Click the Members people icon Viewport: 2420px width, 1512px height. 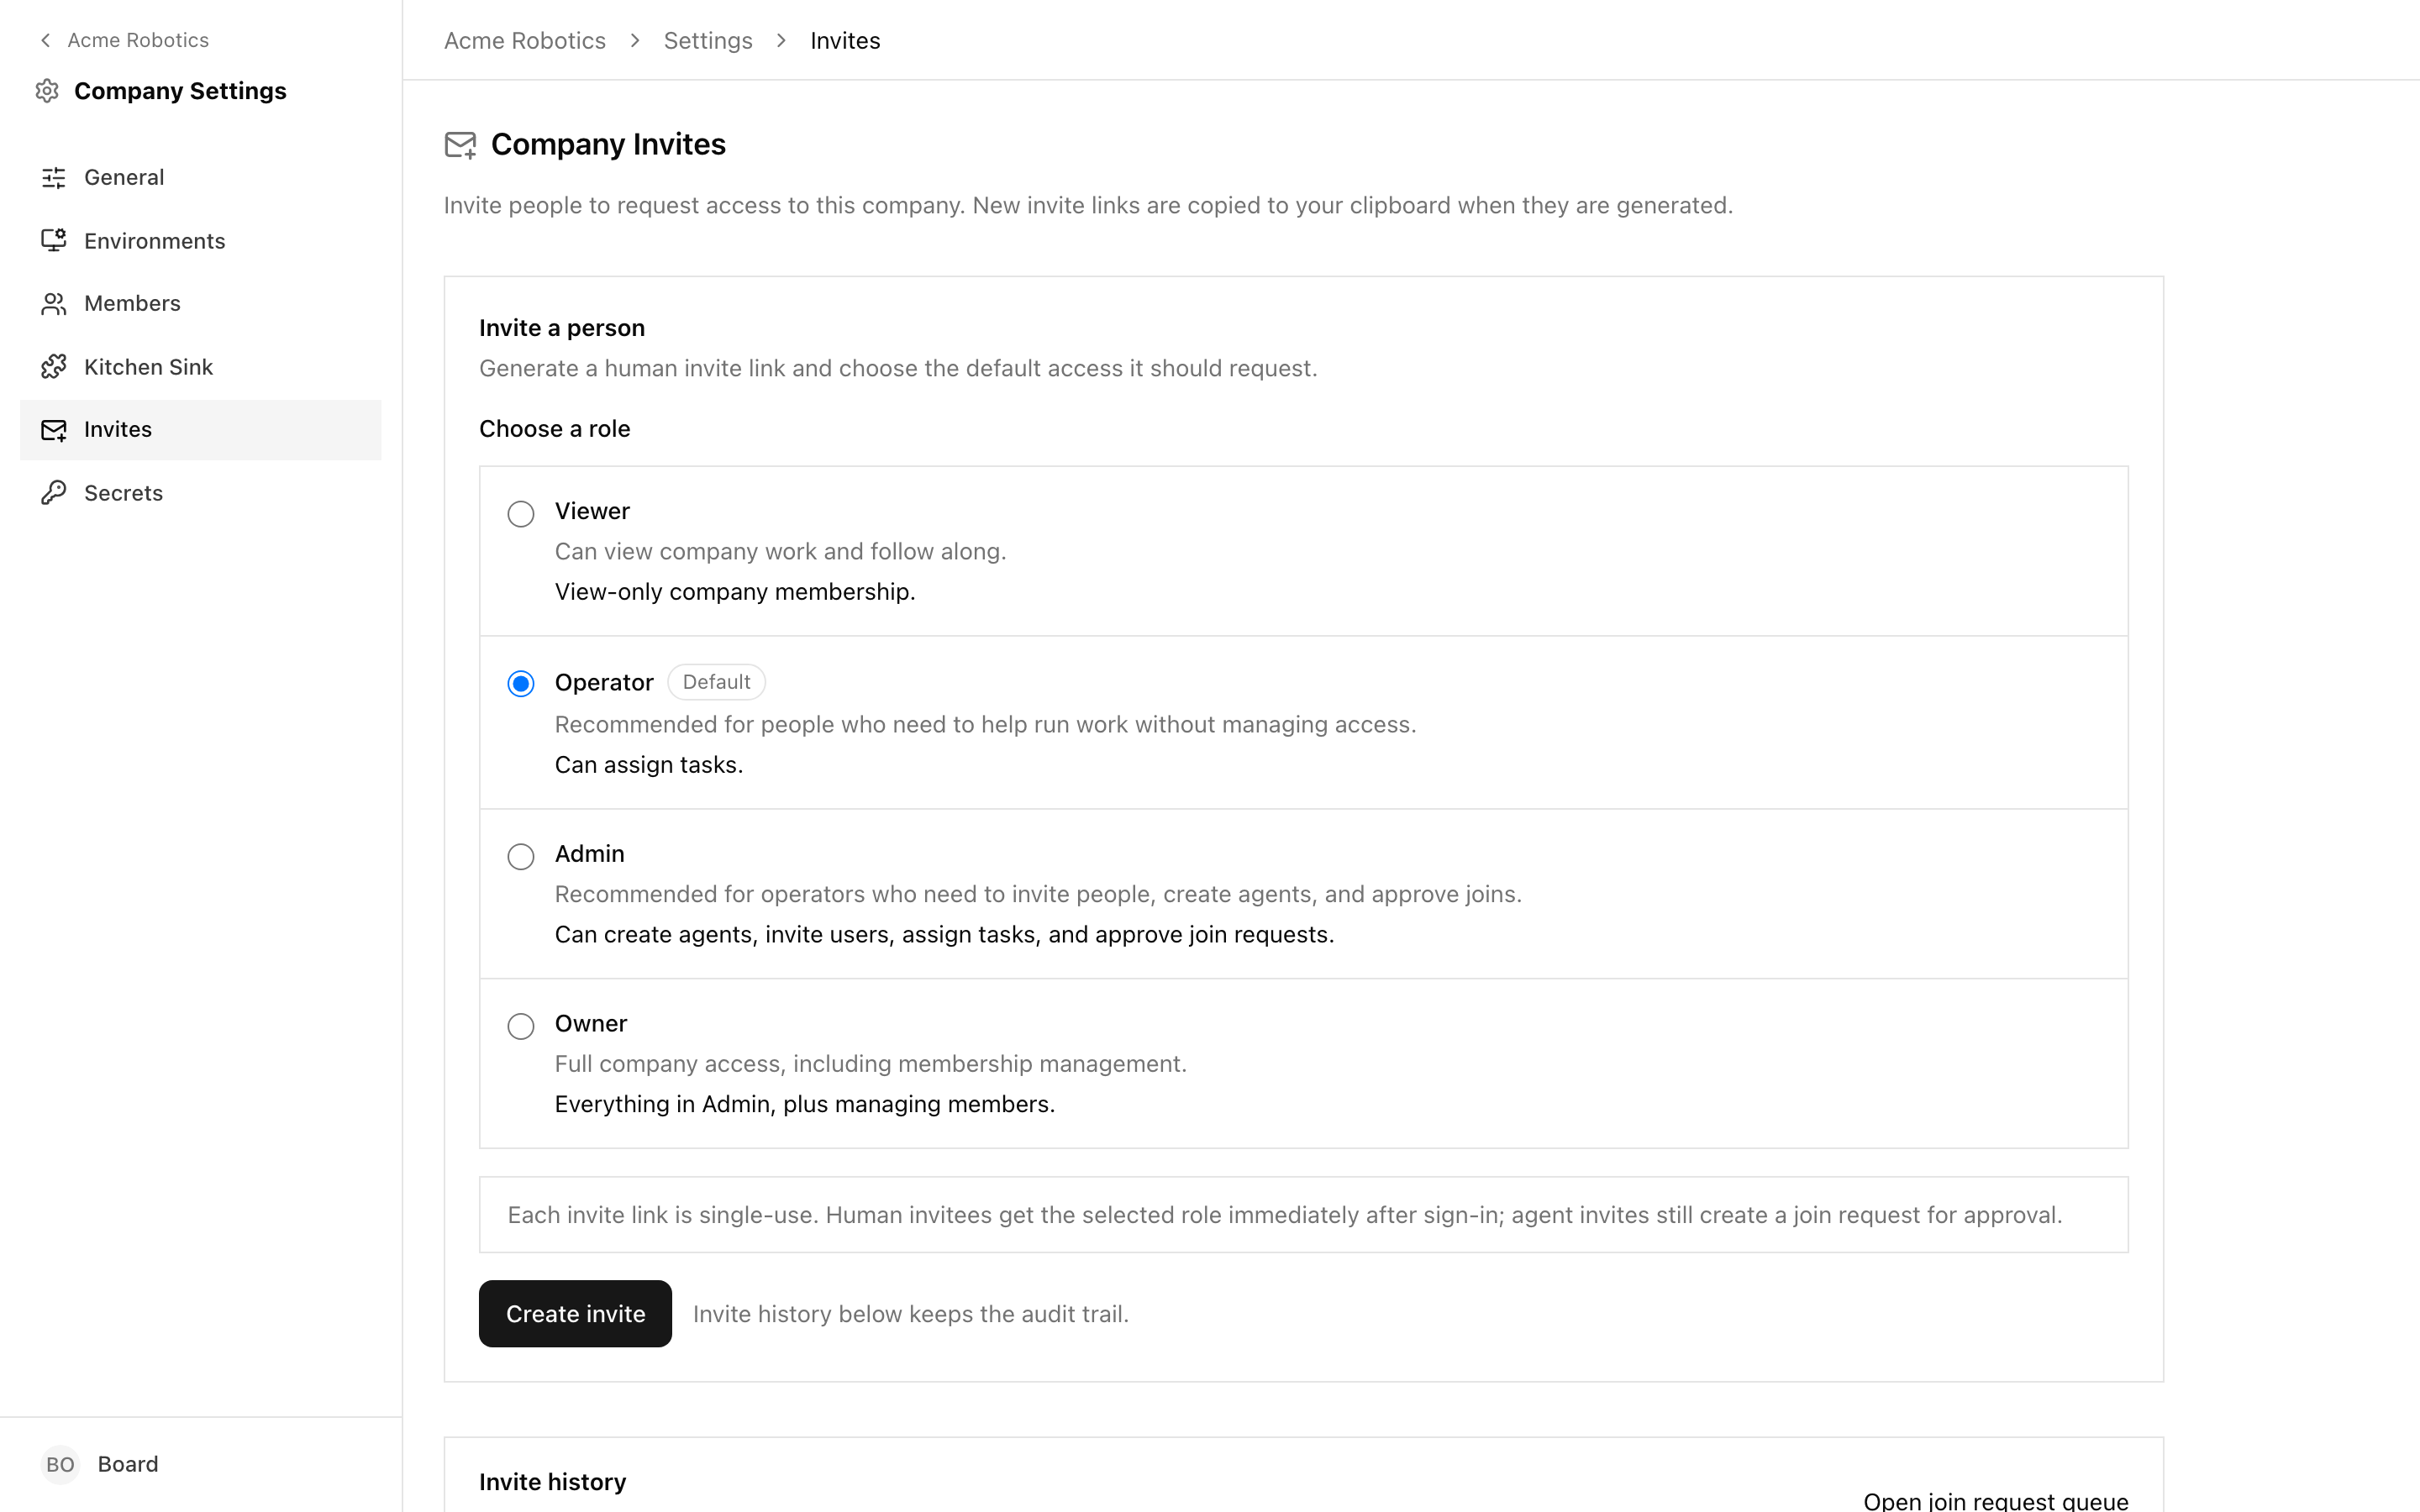54,304
